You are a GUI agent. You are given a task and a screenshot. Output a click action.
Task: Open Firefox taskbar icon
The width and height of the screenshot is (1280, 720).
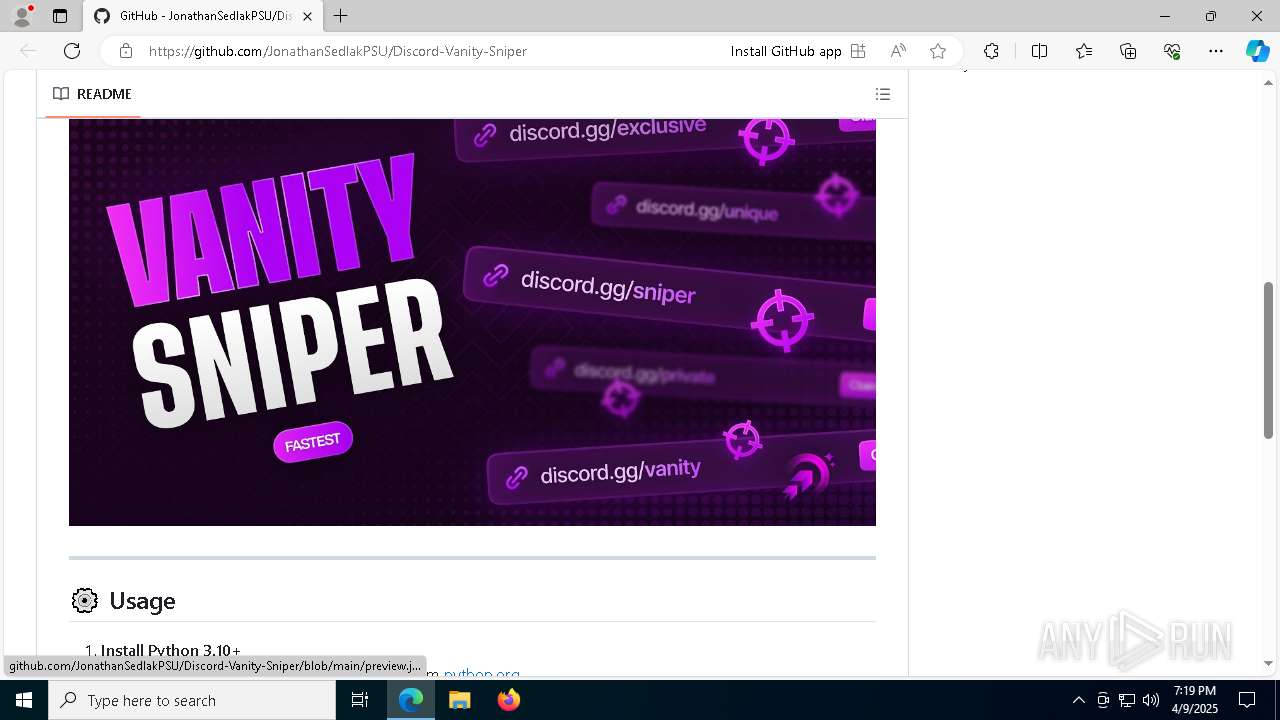pos(509,700)
